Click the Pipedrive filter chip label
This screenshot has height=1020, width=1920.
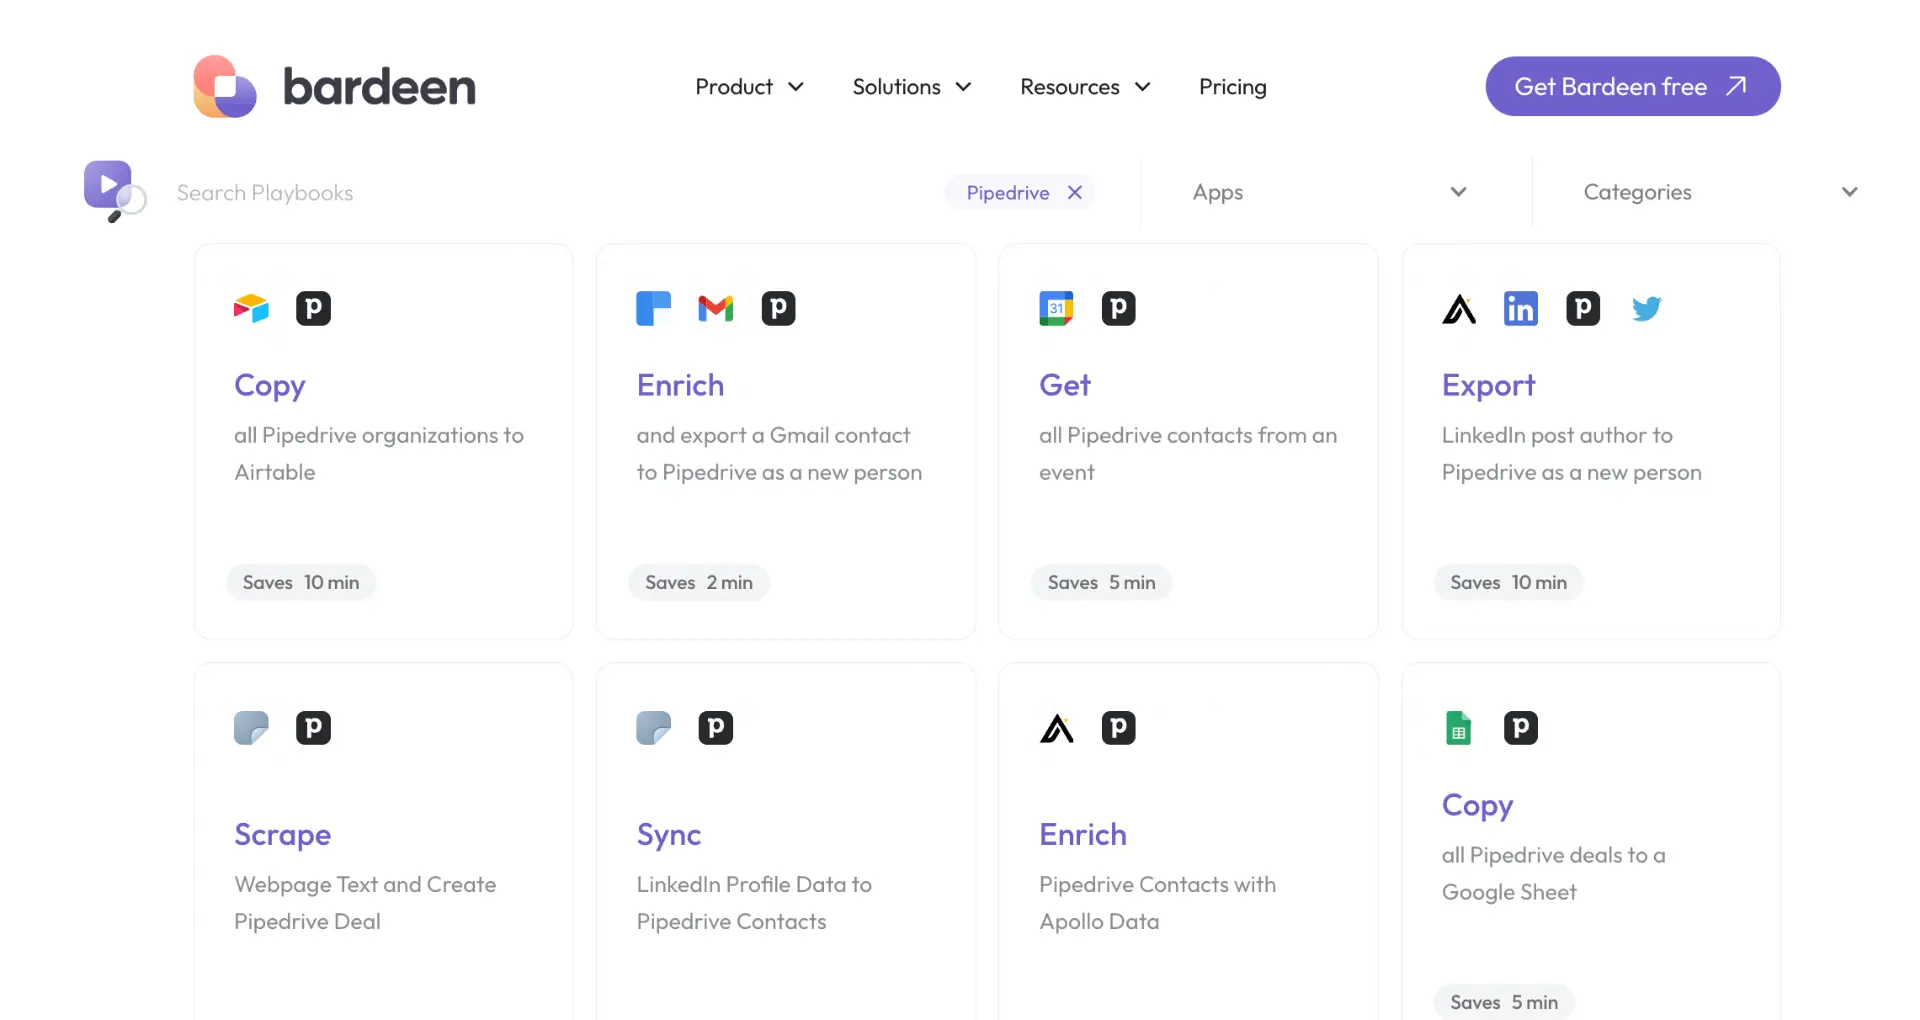1008,193
